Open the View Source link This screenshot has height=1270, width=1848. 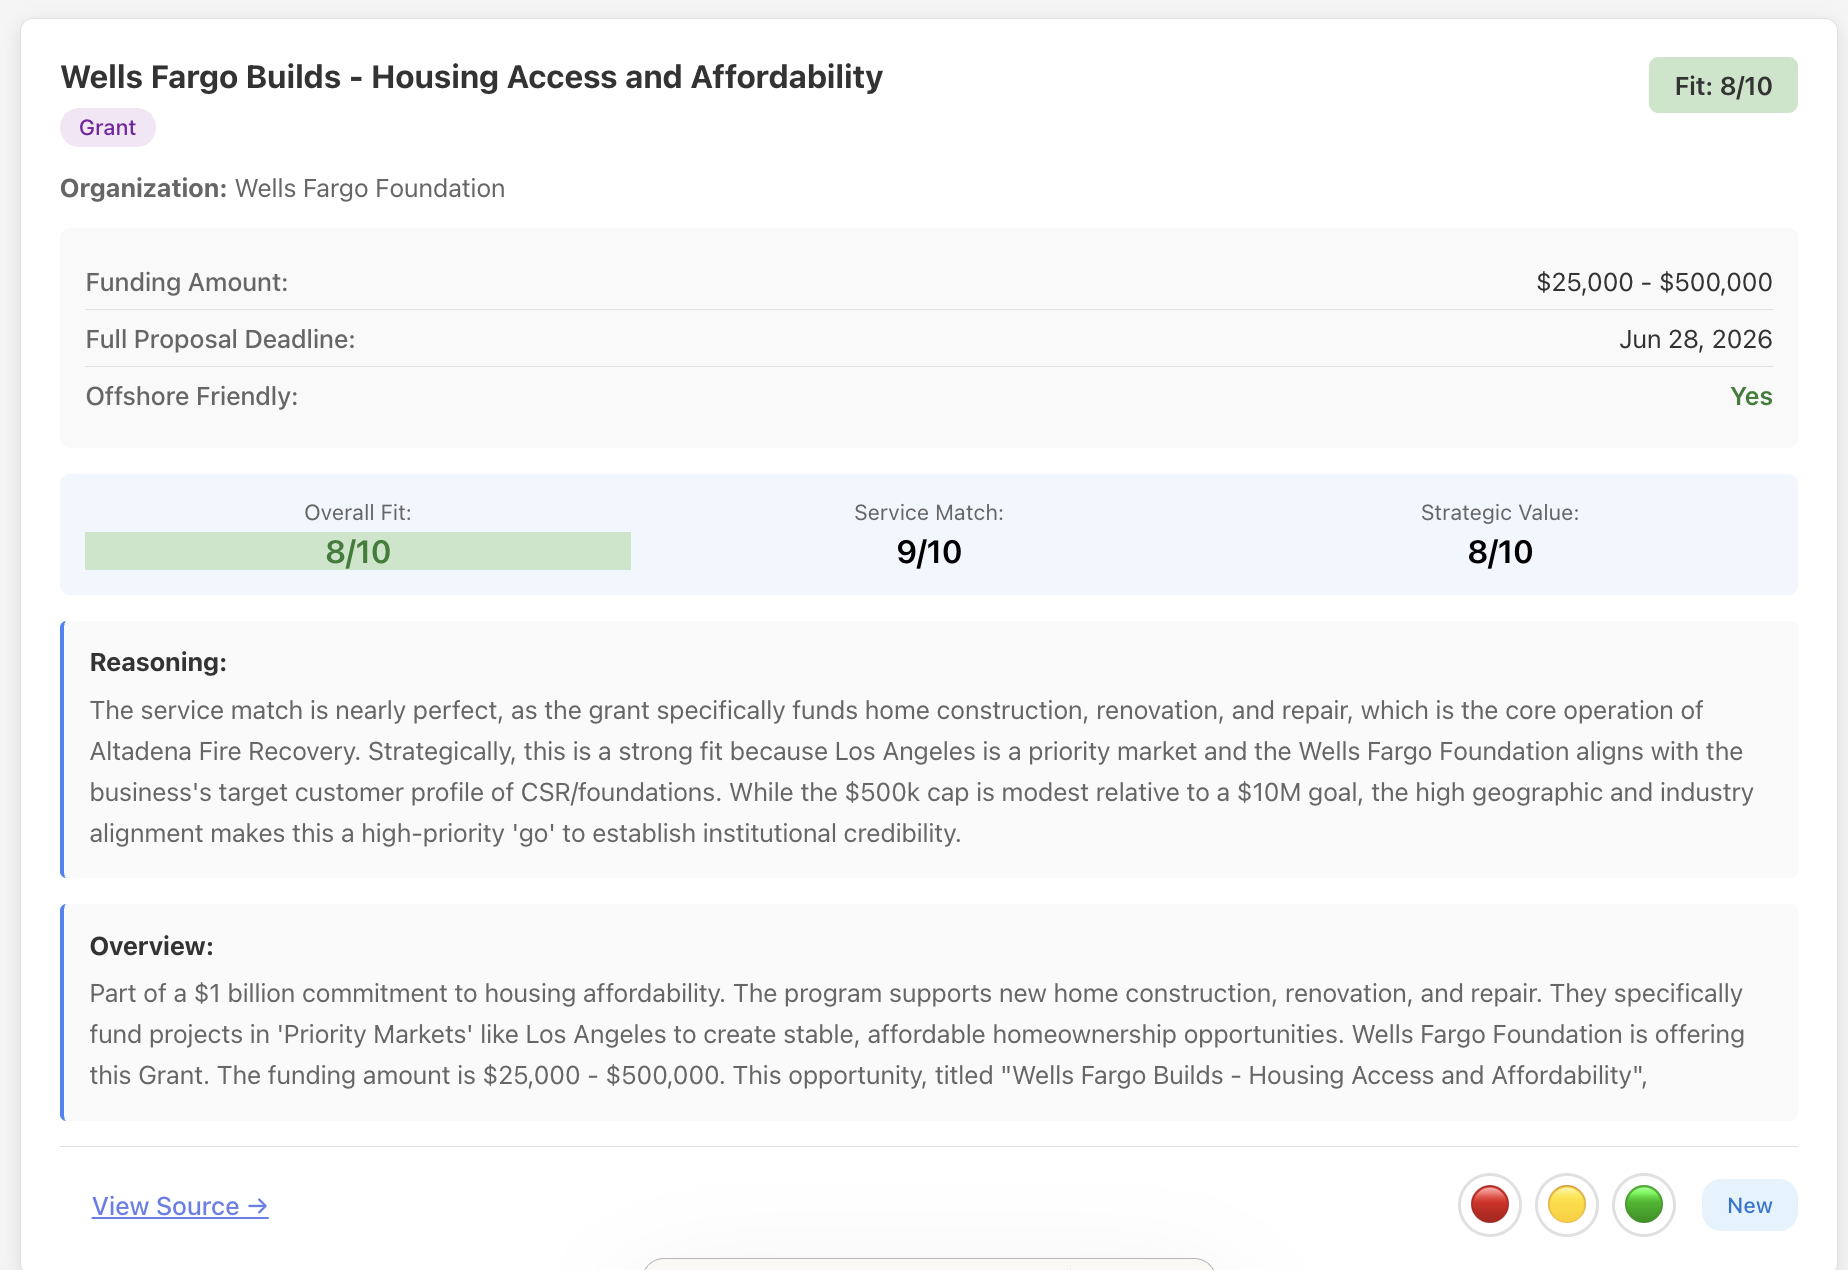tap(180, 1206)
